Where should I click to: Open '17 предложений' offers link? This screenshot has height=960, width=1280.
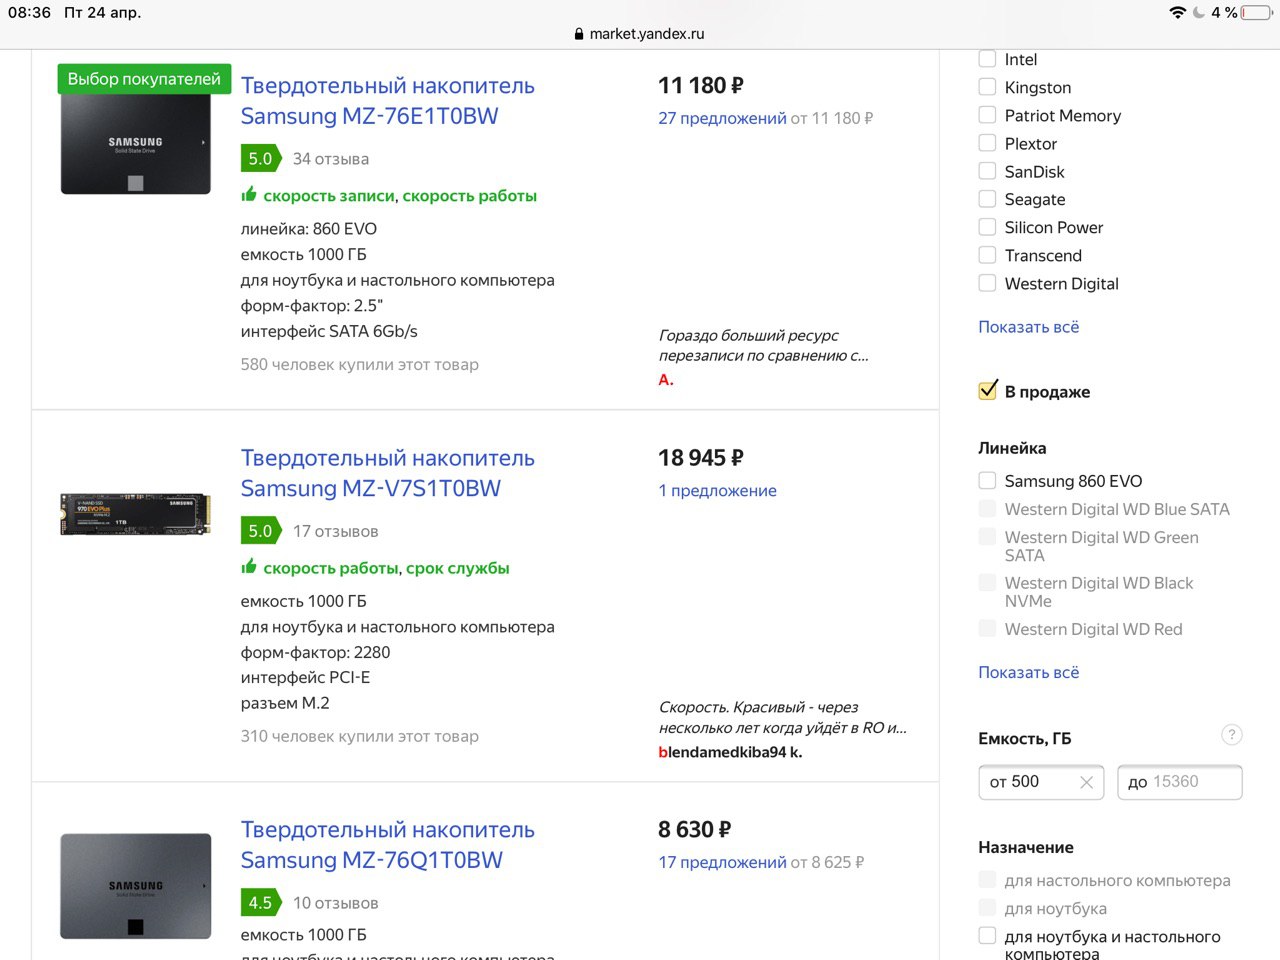click(x=722, y=862)
